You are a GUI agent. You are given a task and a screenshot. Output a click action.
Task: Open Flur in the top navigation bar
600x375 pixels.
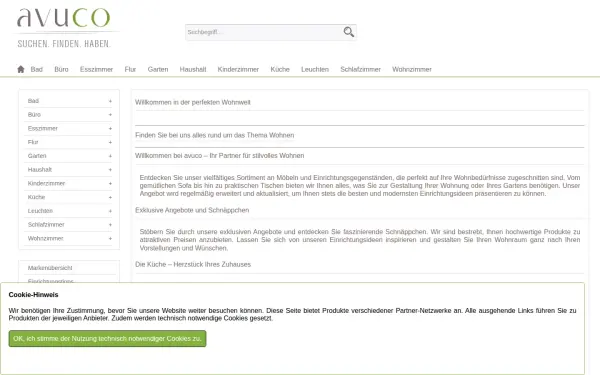coord(130,69)
